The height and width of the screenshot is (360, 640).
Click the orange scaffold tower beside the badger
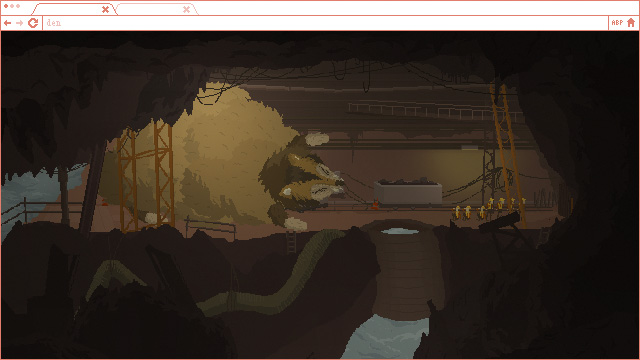pyautogui.click(x=146, y=176)
